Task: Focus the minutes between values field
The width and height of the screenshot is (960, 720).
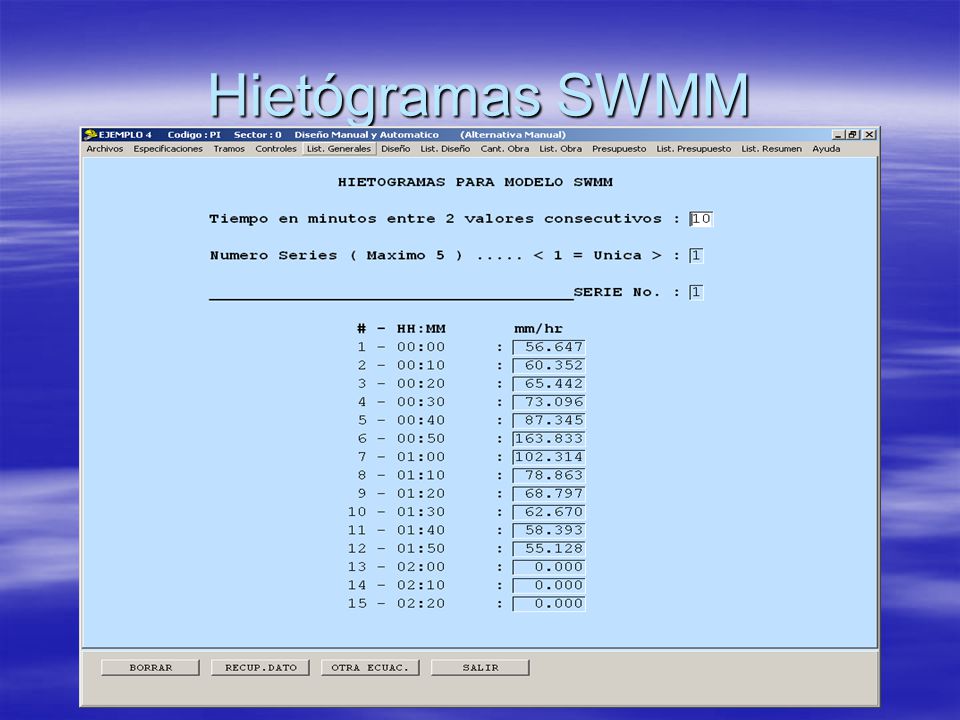Action: pyautogui.click(x=701, y=219)
